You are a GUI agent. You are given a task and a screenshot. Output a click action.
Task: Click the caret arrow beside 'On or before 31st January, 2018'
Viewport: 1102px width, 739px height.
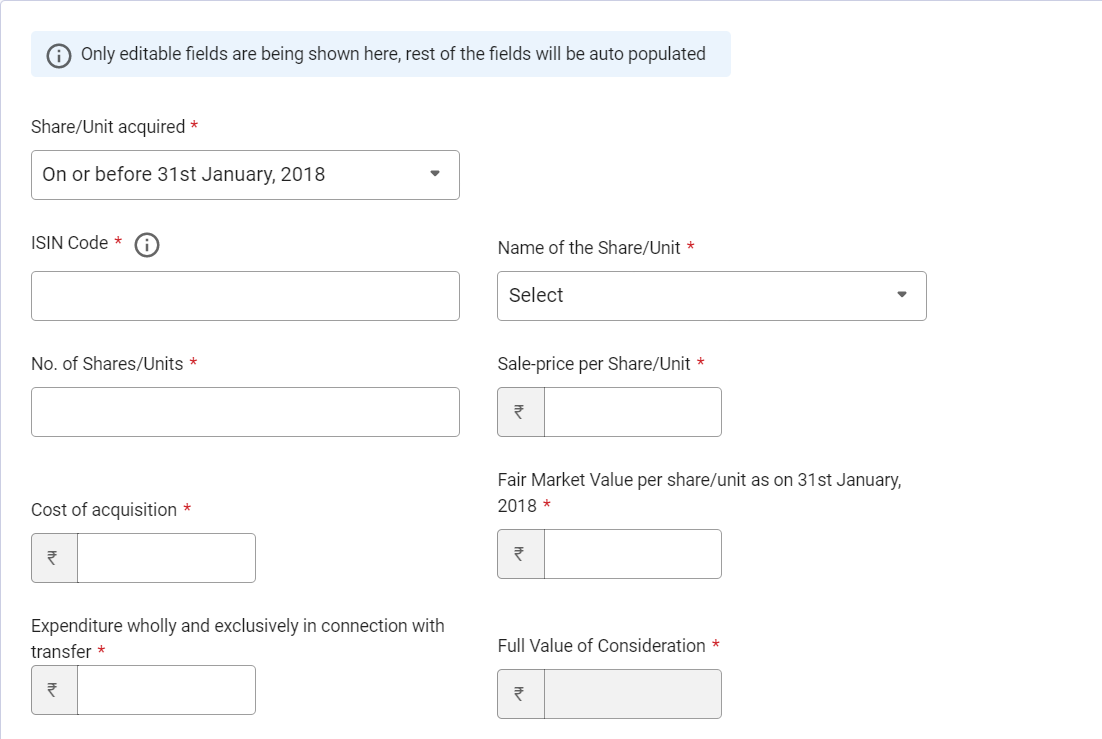pyautogui.click(x=435, y=174)
